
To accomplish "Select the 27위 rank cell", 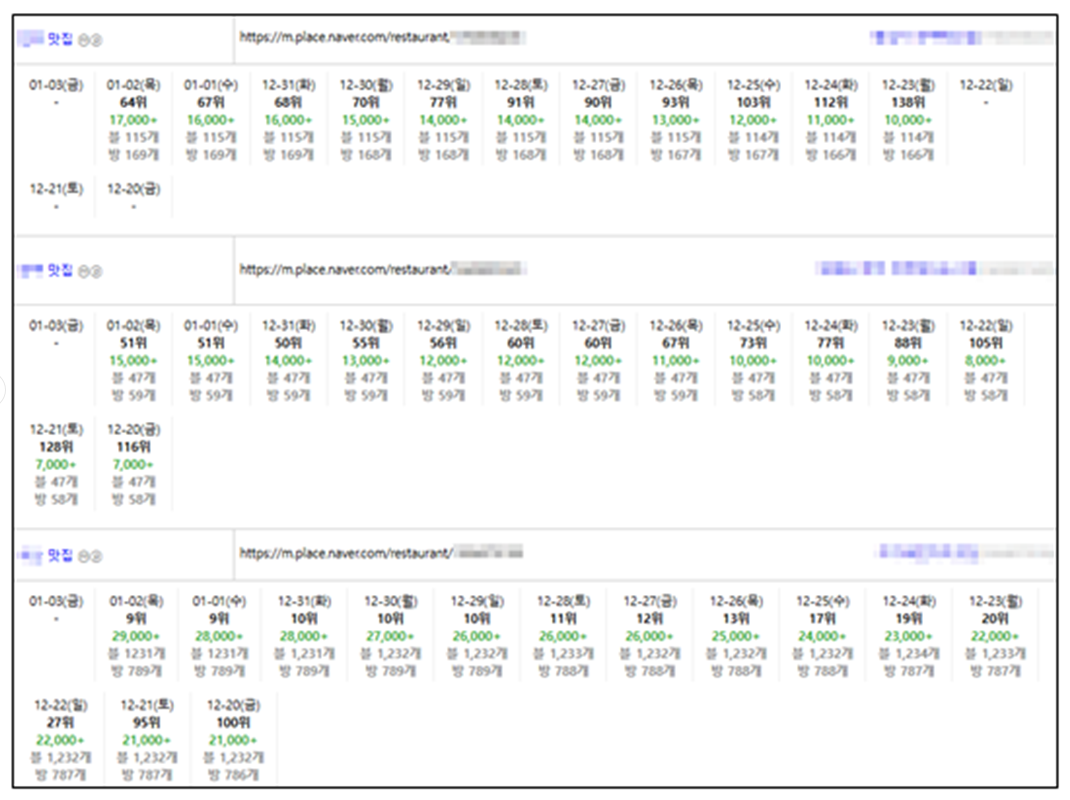I will pos(60,722).
